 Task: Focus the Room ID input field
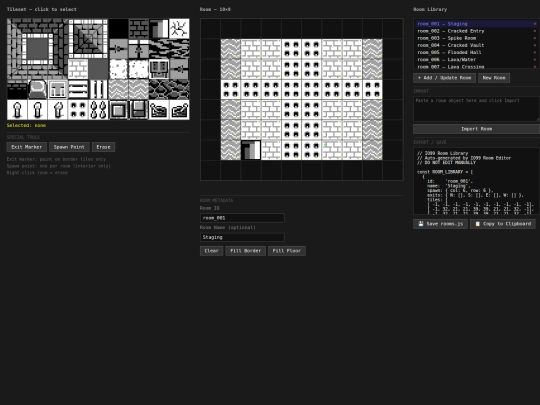click(x=242, y=218)
